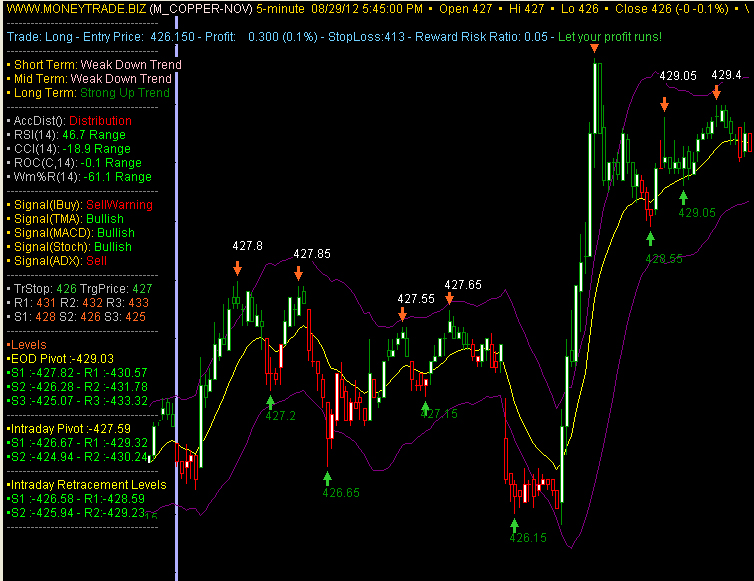Click the orange sell arrow under 427.85

[x=298, y=273]
